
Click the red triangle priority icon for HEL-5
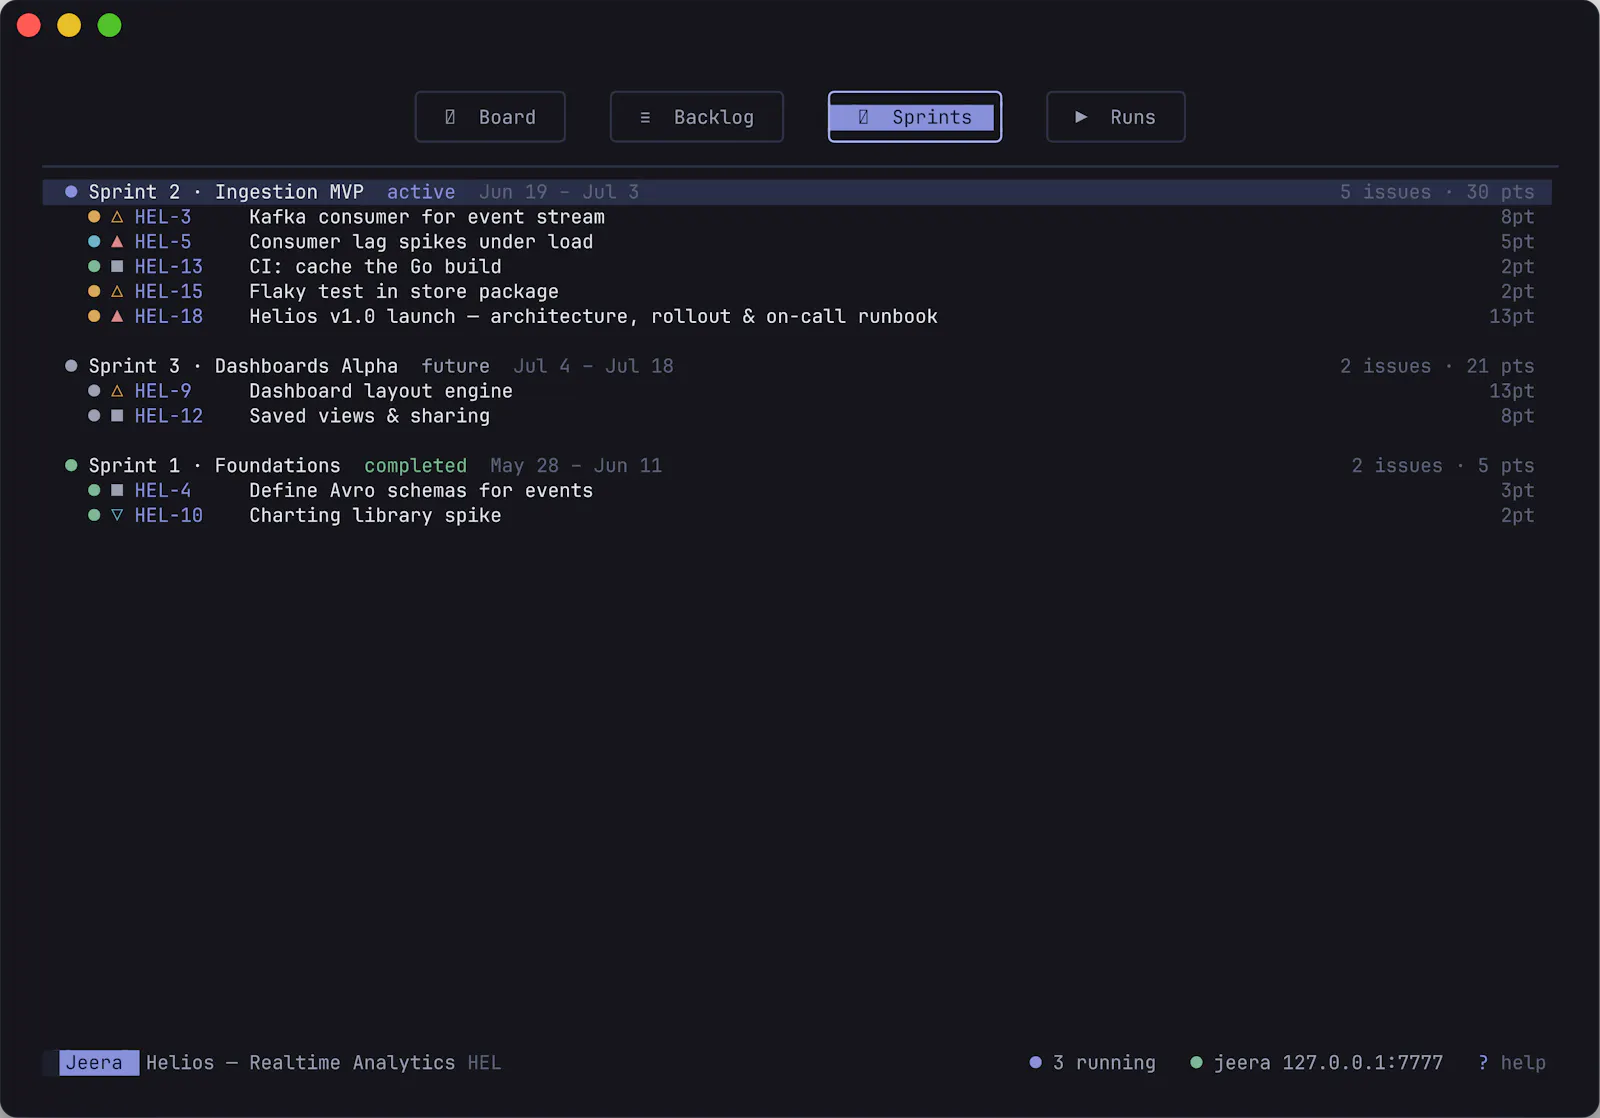pyautogui.click(x=117, y=242)
